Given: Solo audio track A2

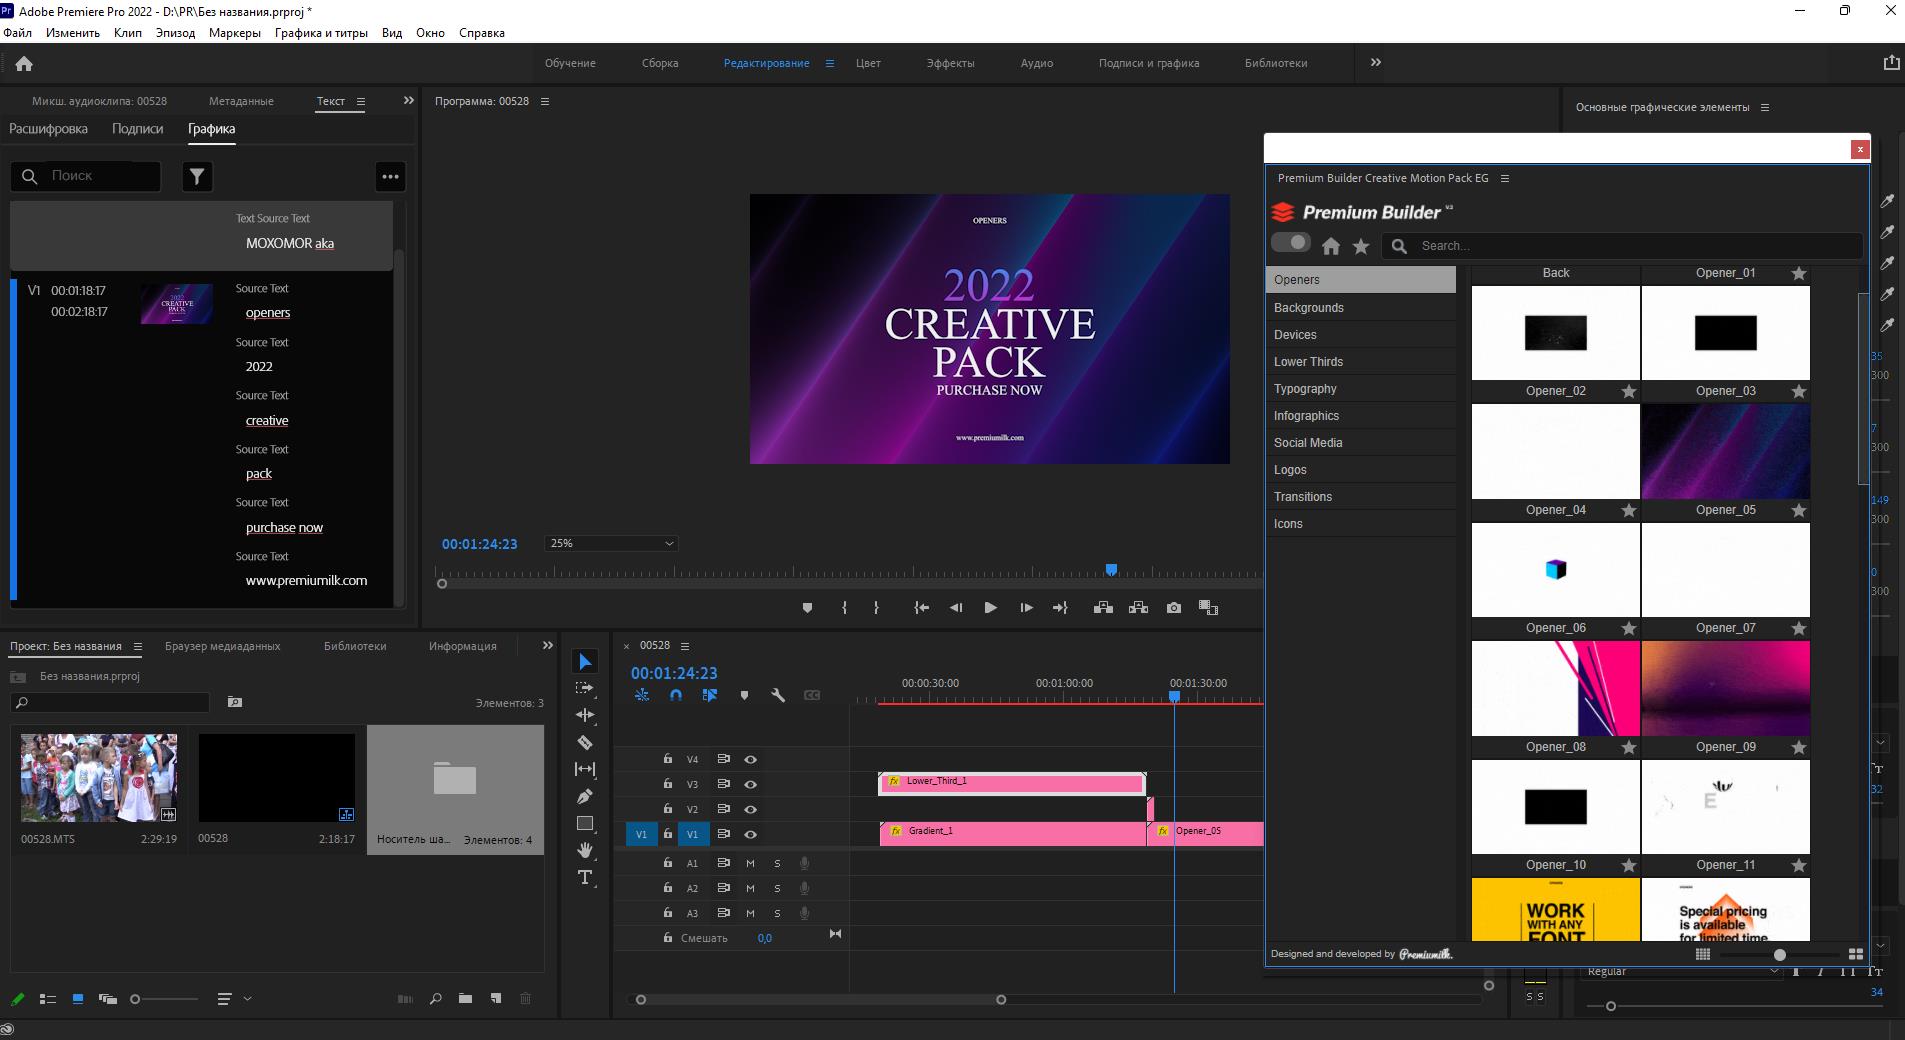Looking at the screenshot, I should (x=777, y=888).
